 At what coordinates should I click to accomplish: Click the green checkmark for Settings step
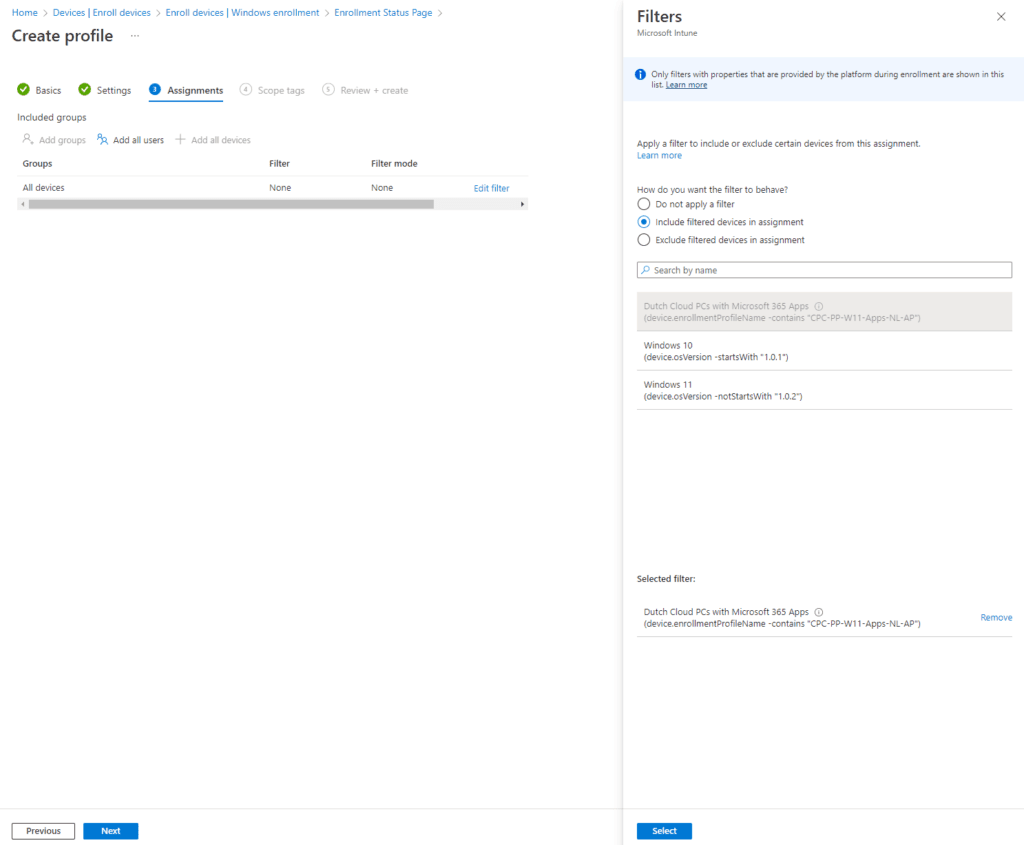pyautogui.click(x=85, y=90)
